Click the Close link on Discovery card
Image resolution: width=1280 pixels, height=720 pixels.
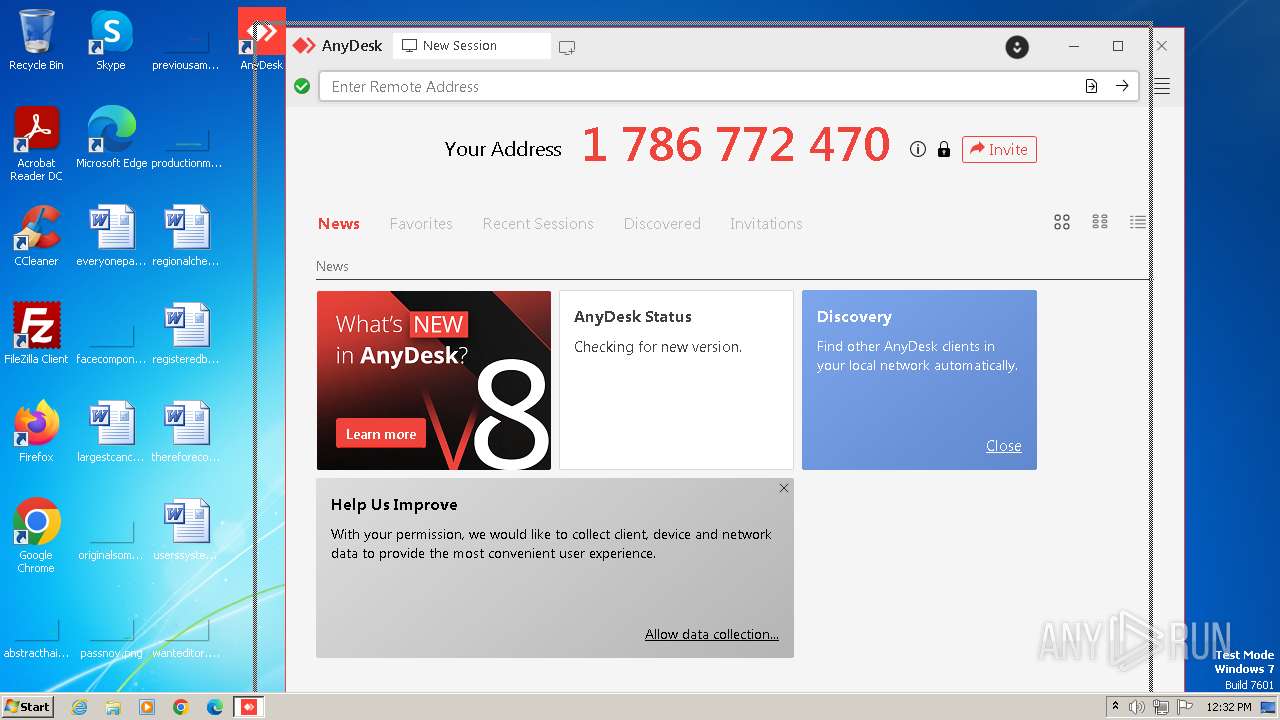pyautogui.click(x=1004, y=446)
